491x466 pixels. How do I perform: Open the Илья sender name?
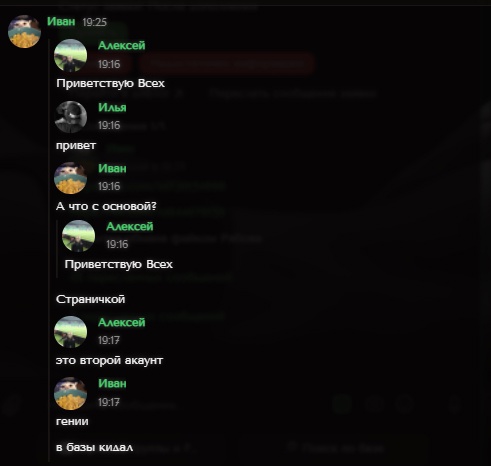(x=112, y=107)
